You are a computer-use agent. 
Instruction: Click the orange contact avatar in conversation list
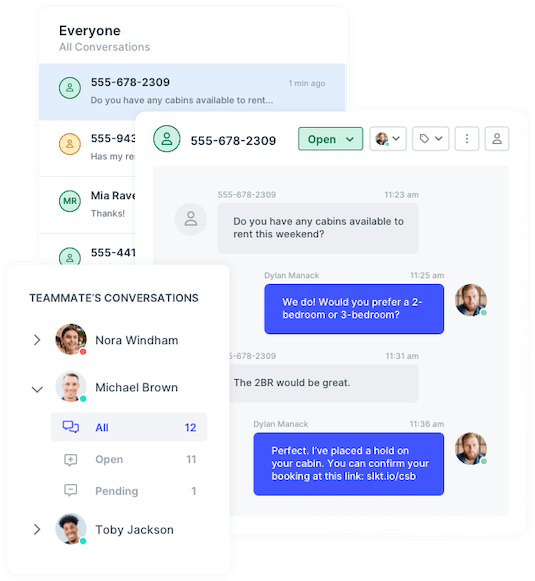tap(70, 144)
